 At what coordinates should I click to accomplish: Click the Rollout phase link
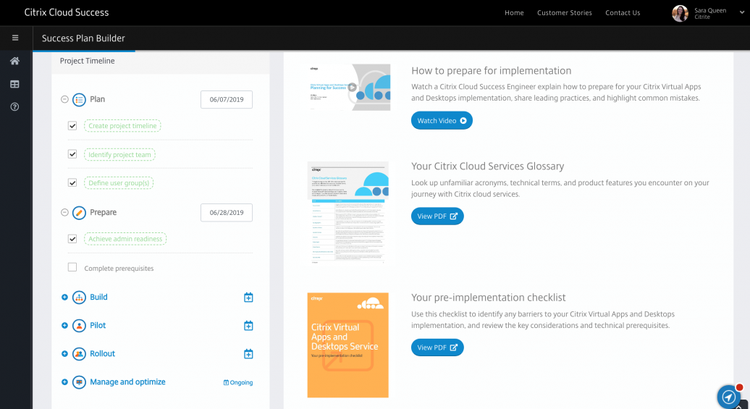click(x=102, y=354)
